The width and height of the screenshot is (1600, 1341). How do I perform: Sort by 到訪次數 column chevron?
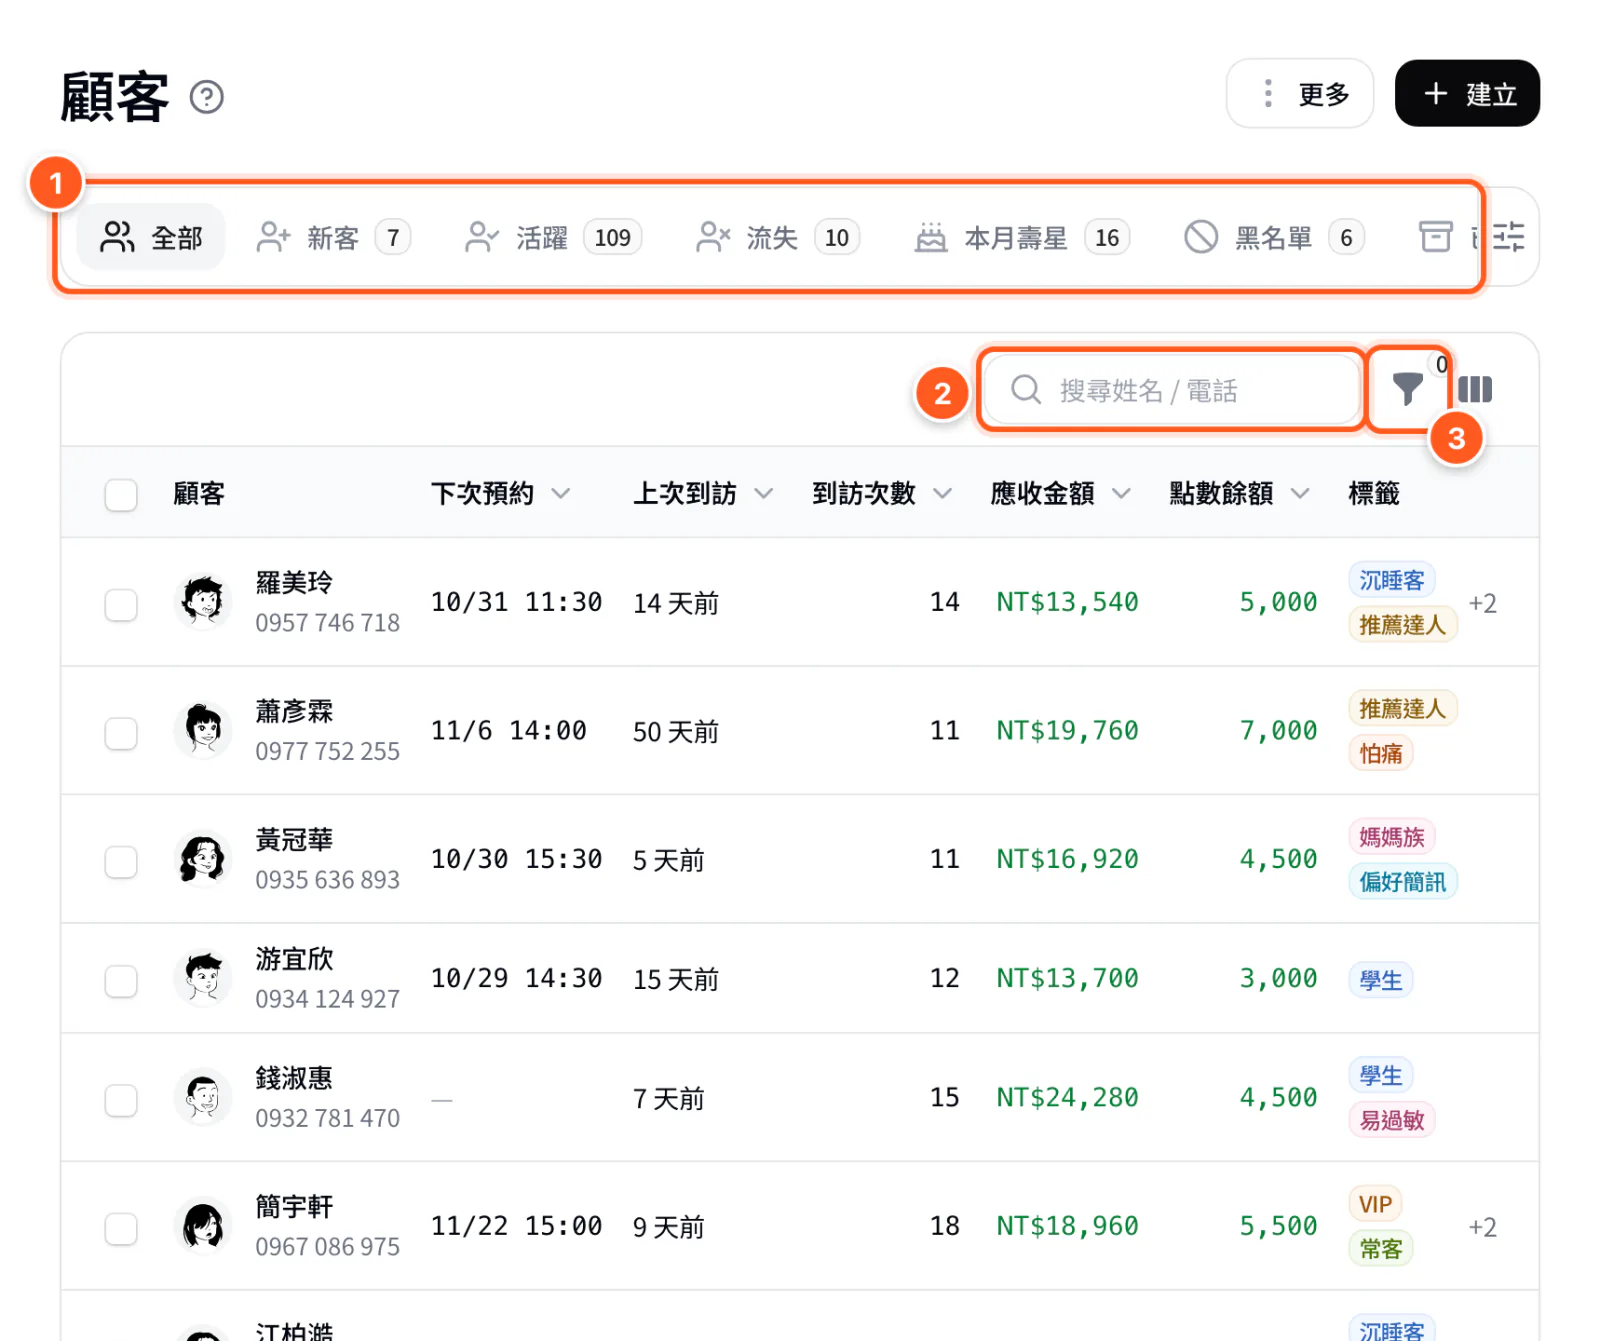(943, 493)
